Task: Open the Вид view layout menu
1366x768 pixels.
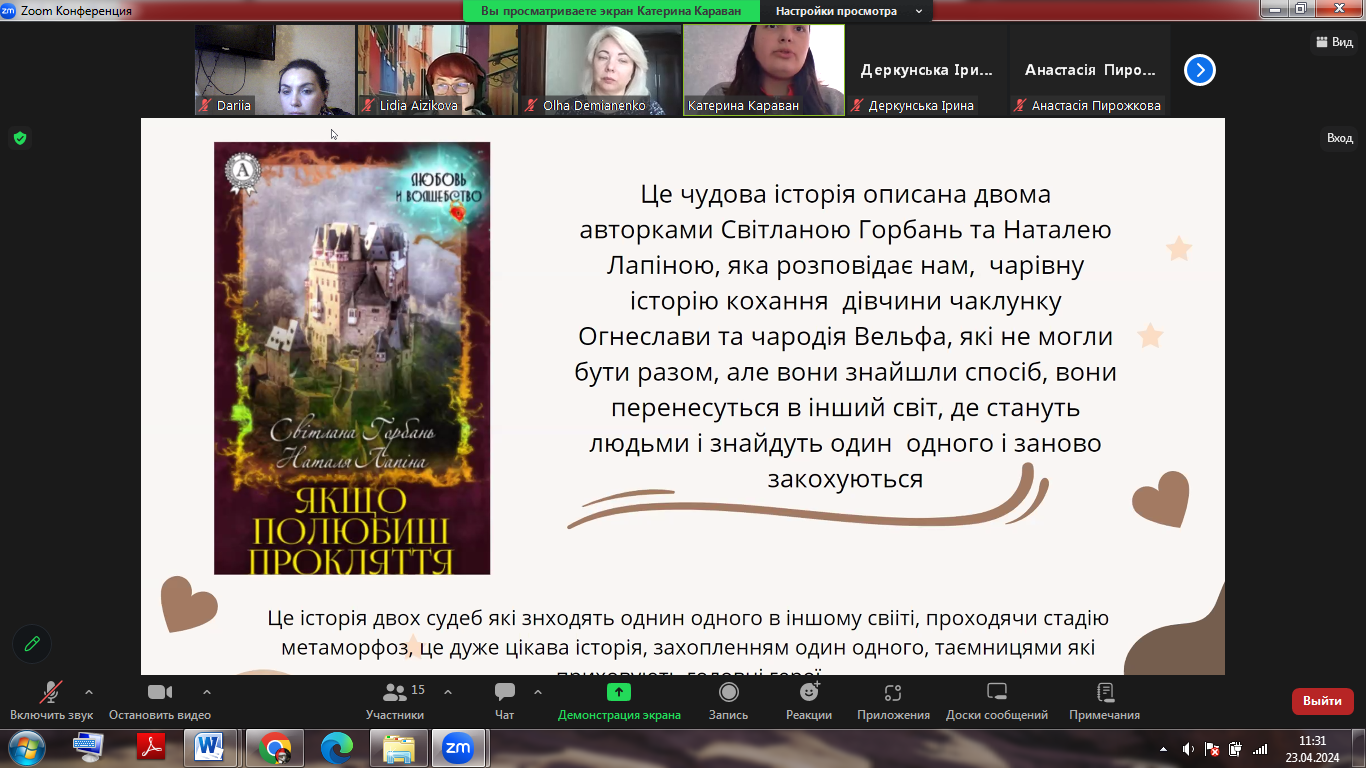Action: (1335, 42)
